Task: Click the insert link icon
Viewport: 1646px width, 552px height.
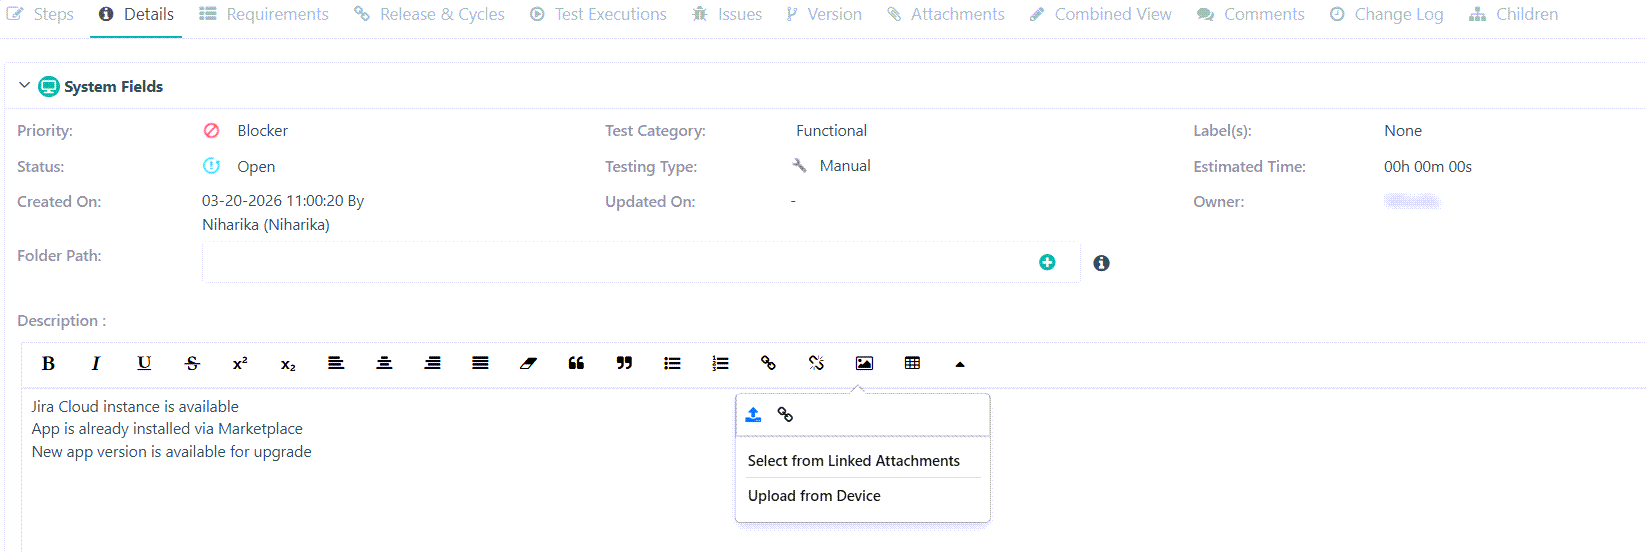Action: click(x=768, y=364)
